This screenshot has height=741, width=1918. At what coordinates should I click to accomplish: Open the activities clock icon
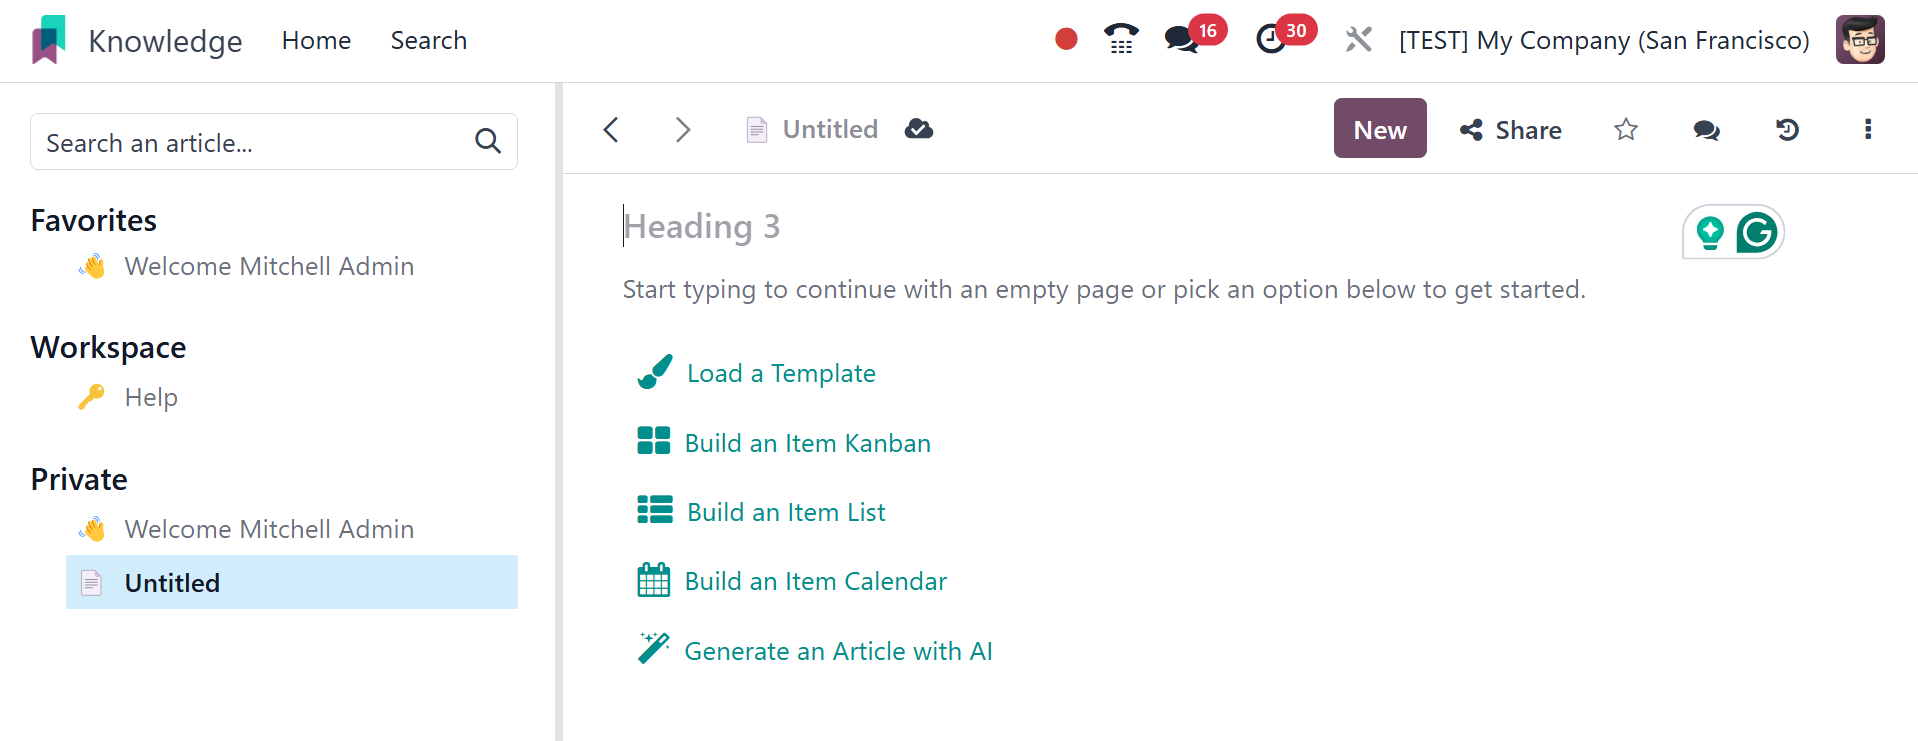point(1271,40)
